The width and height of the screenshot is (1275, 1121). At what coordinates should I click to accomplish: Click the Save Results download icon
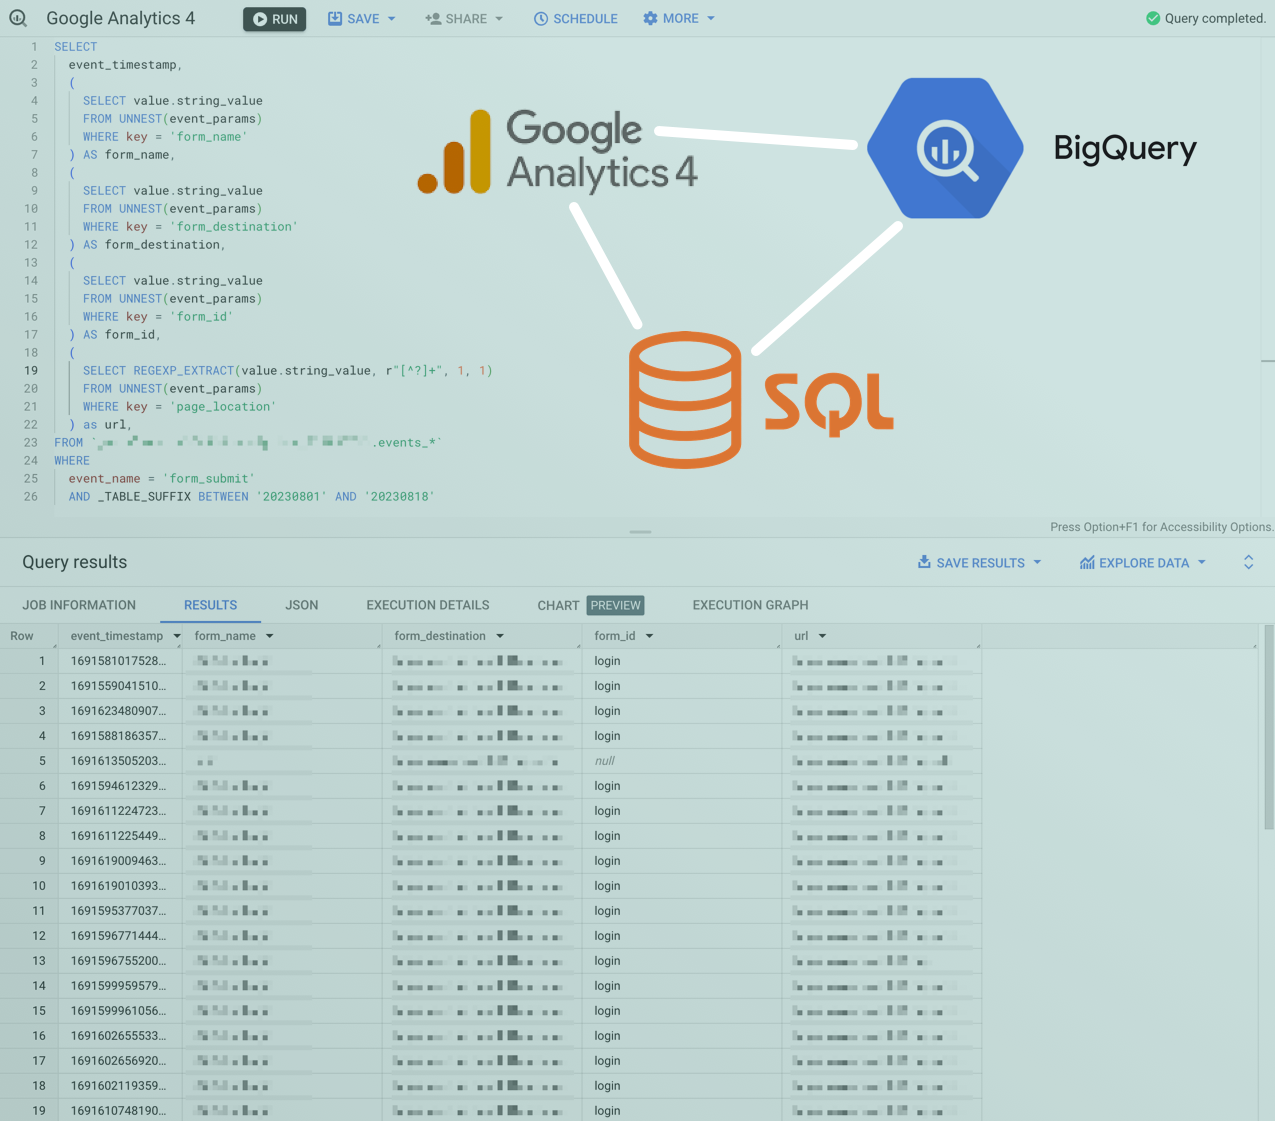(924, 563)
